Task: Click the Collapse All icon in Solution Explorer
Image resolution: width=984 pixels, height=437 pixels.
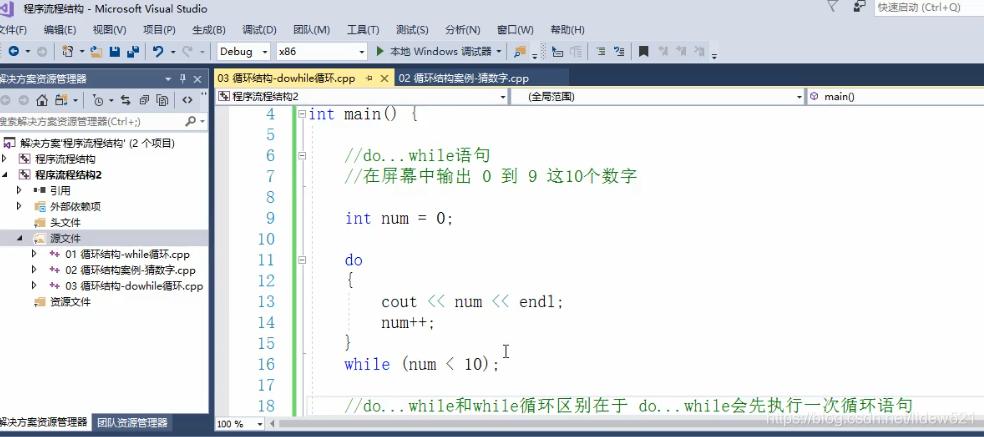Action: (x=144, y=100)
